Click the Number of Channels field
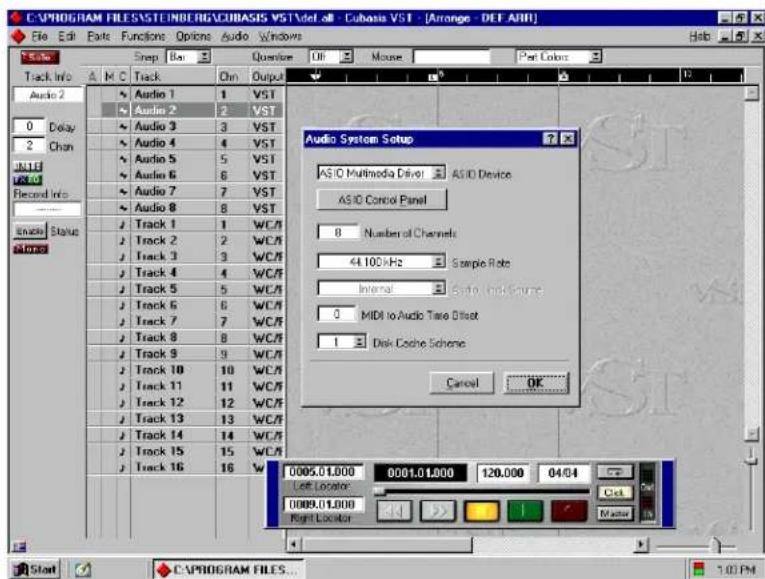 [x=338, y=233]
